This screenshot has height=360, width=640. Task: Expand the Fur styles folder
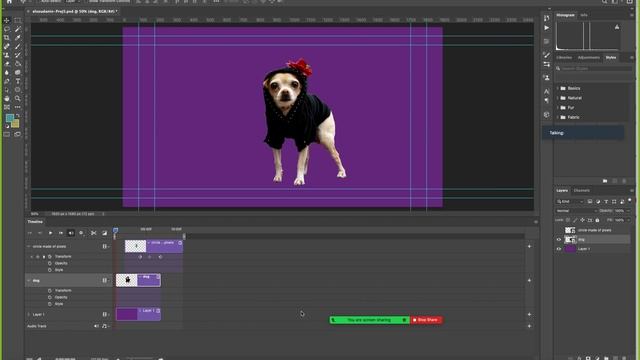[558, 107]
